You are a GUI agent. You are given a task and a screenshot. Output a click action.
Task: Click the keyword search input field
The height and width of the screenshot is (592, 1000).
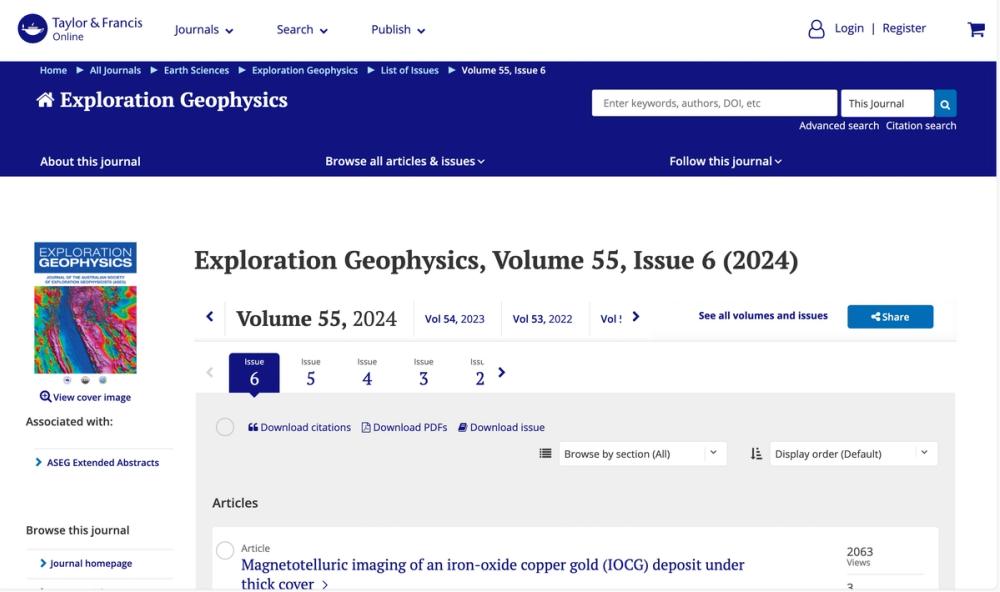point(714,103)
